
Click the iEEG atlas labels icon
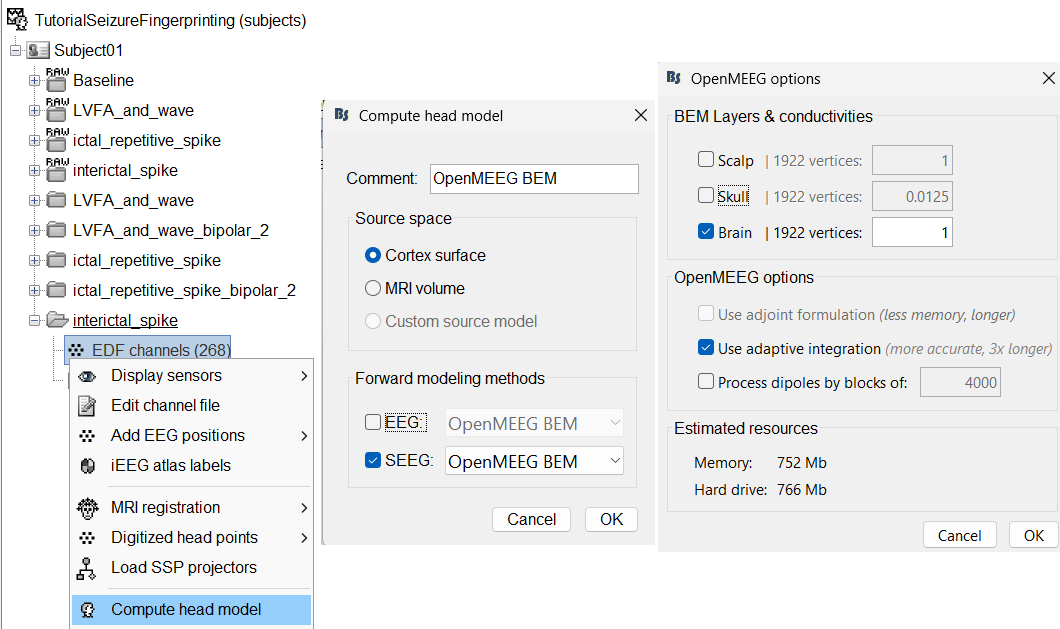coord(88,466)
